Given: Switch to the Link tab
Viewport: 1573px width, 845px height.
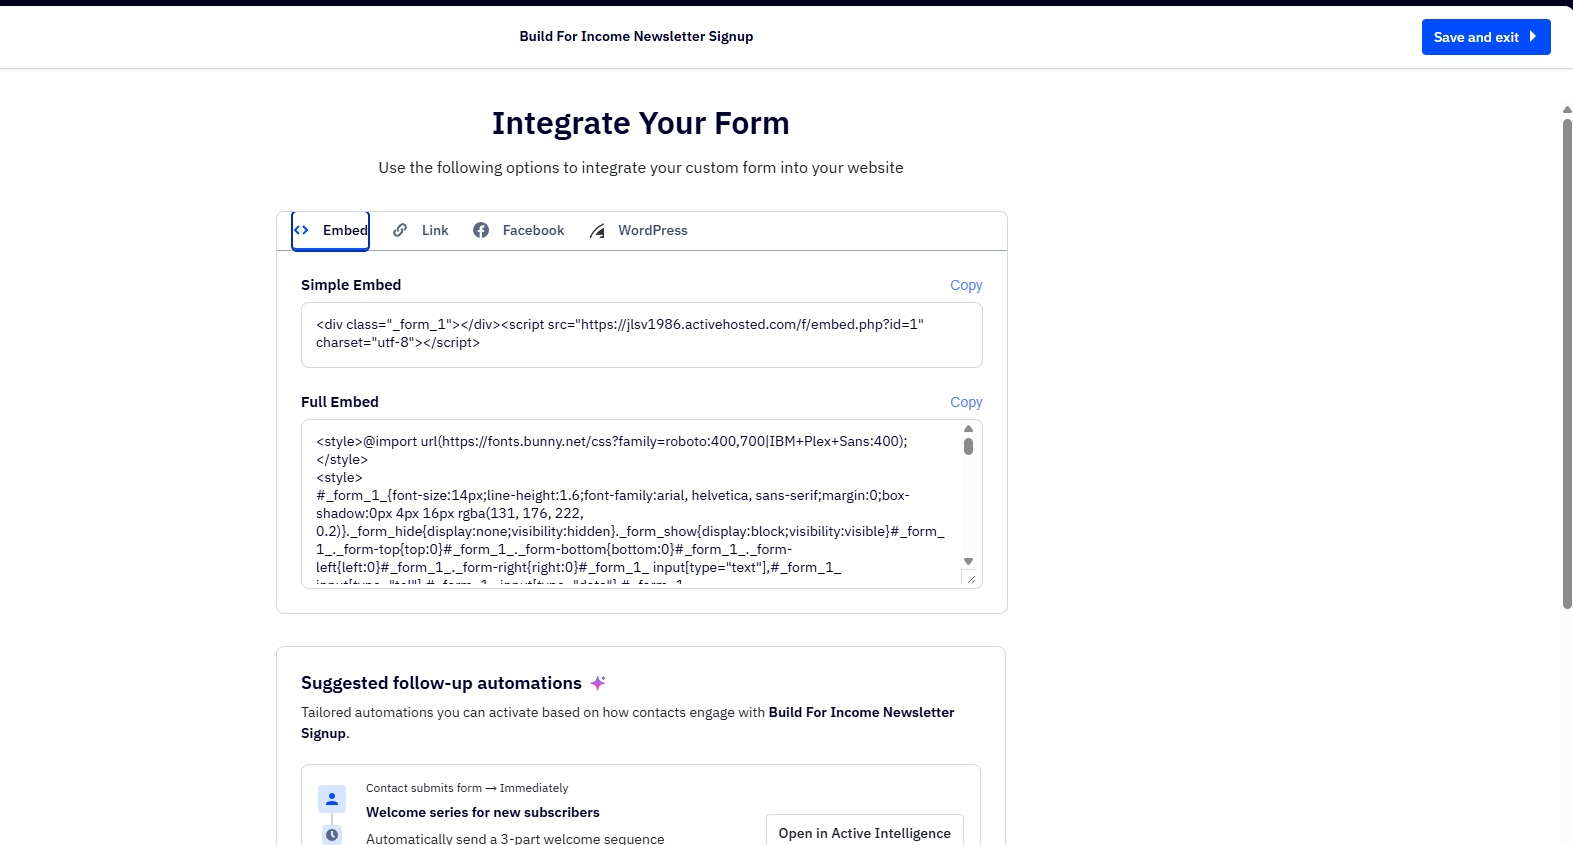Looking at the screenshot, I should (x=421, y=231).
